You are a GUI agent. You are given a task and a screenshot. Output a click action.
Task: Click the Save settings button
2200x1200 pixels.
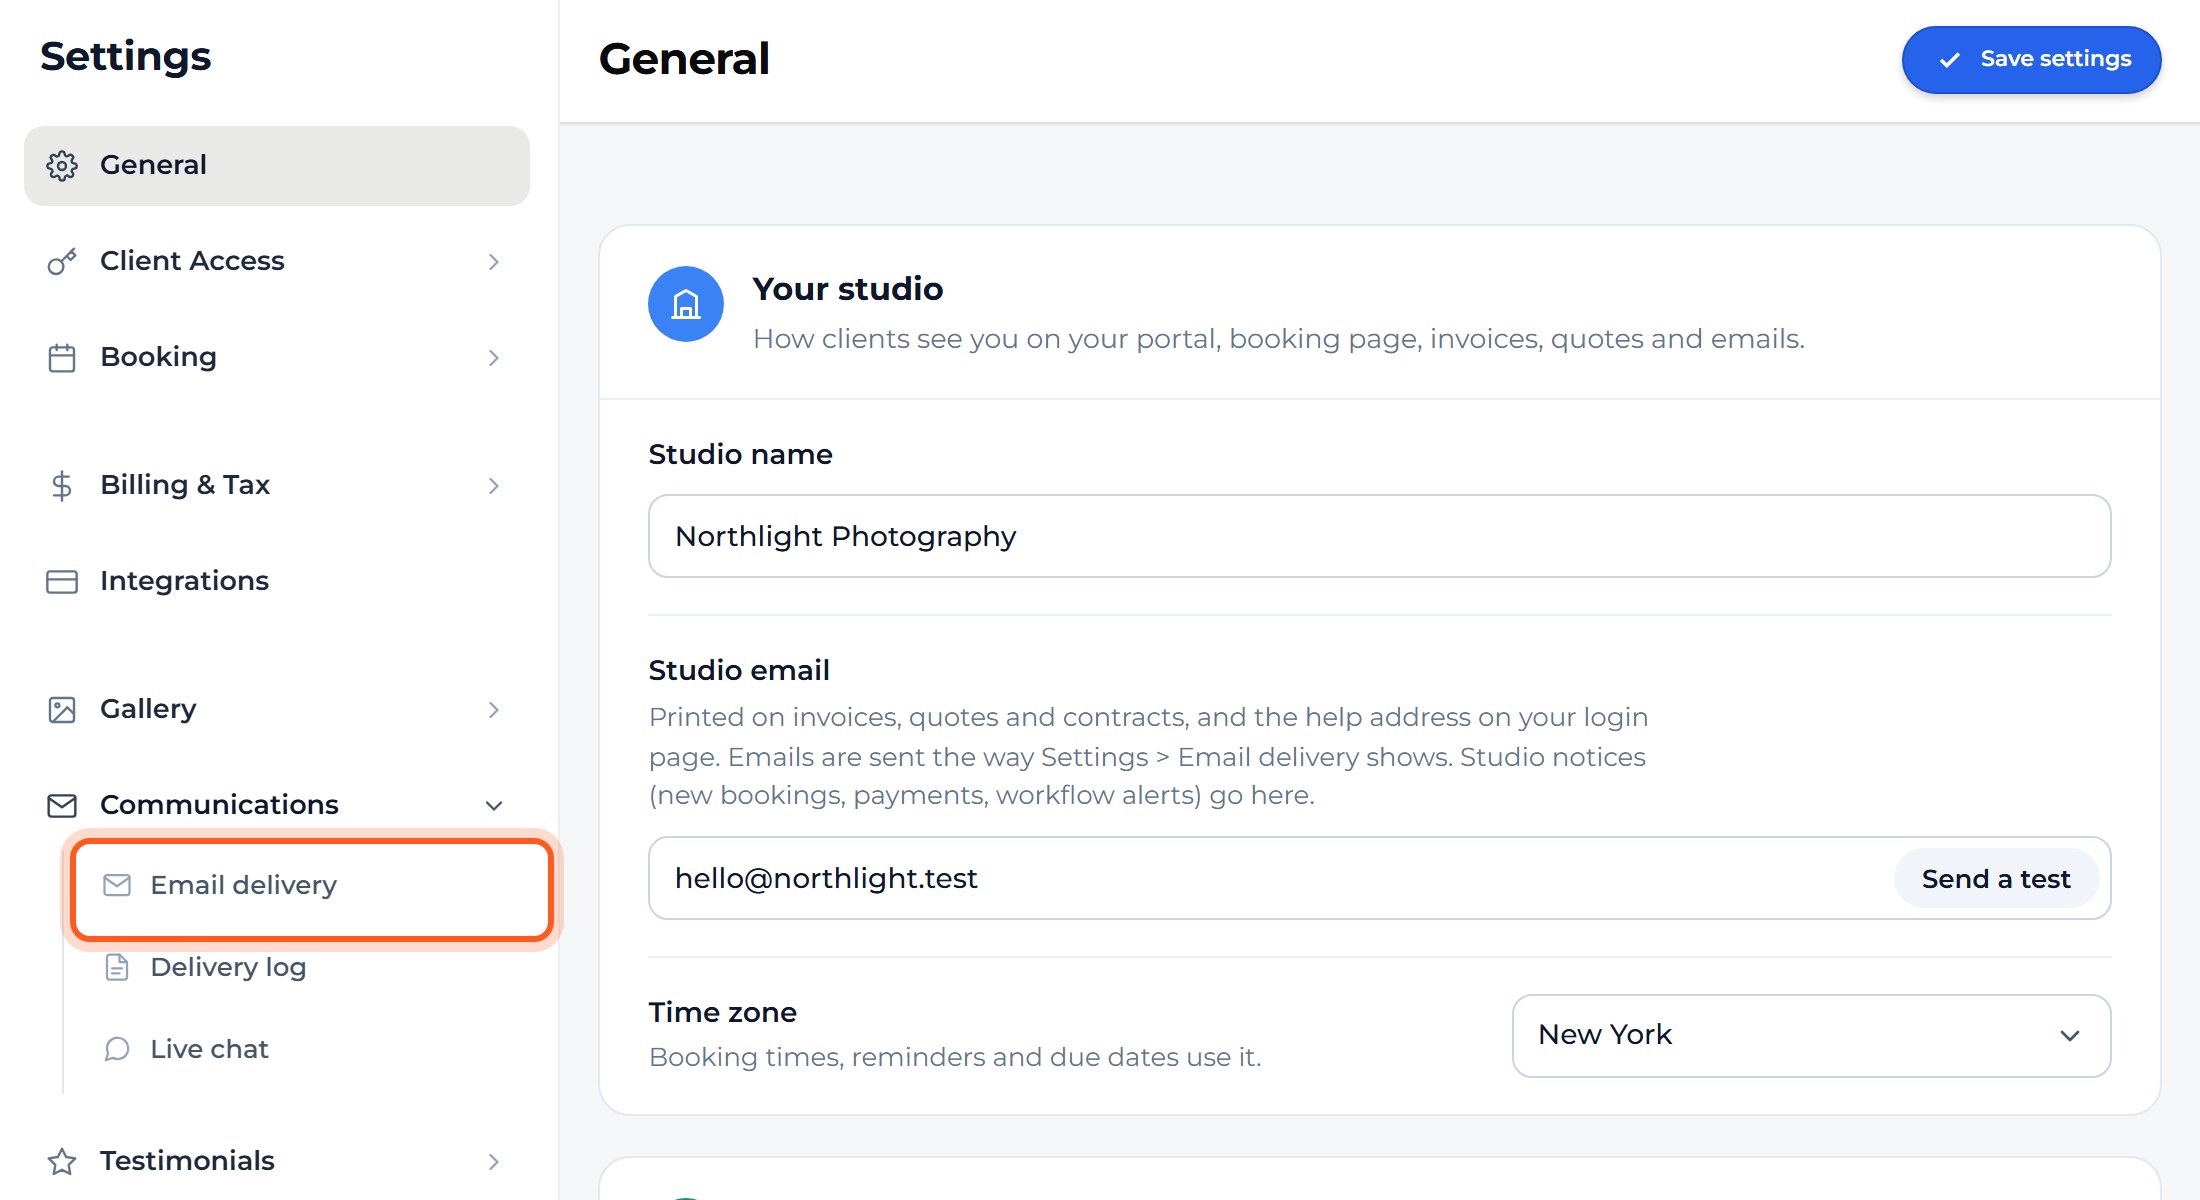(x=2031, y=60)
